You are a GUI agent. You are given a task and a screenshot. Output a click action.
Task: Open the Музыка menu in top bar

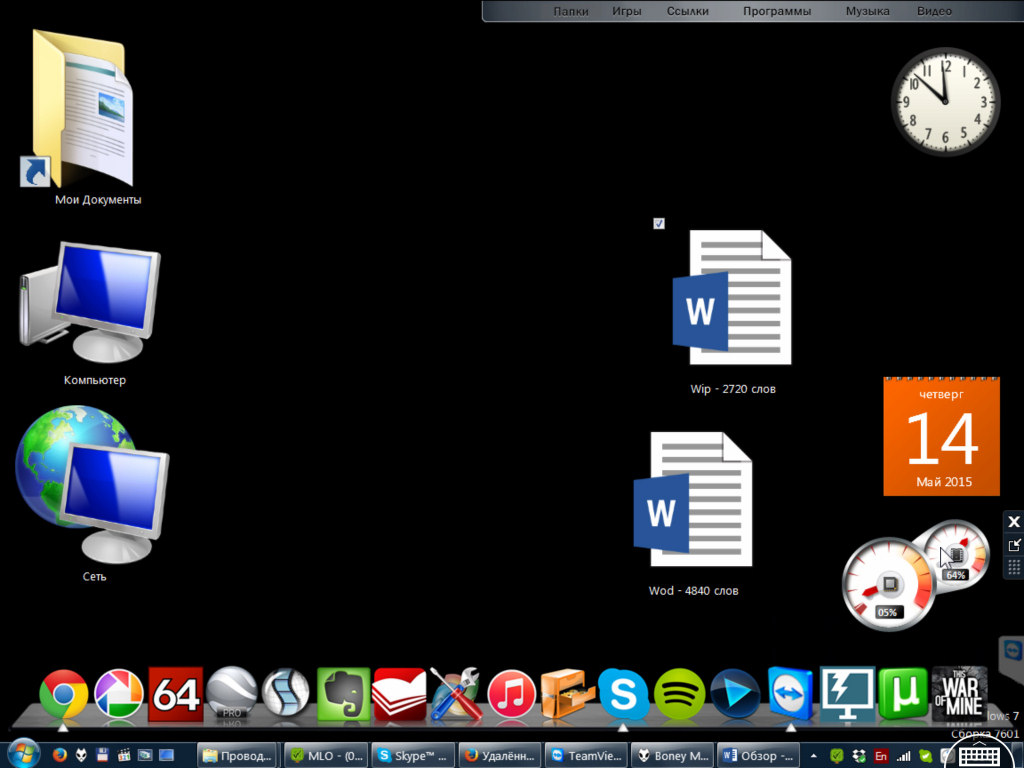(867, 11)
